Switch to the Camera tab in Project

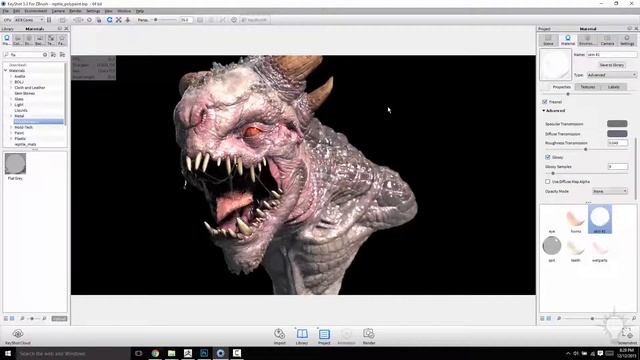tap(607, 40)
